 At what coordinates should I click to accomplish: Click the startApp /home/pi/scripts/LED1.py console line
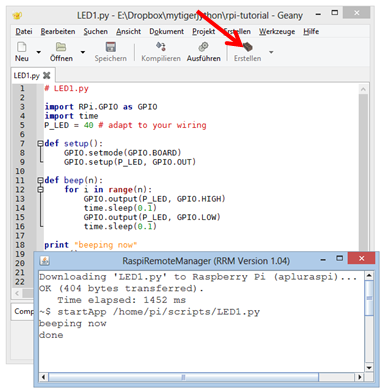click(149, 312)
